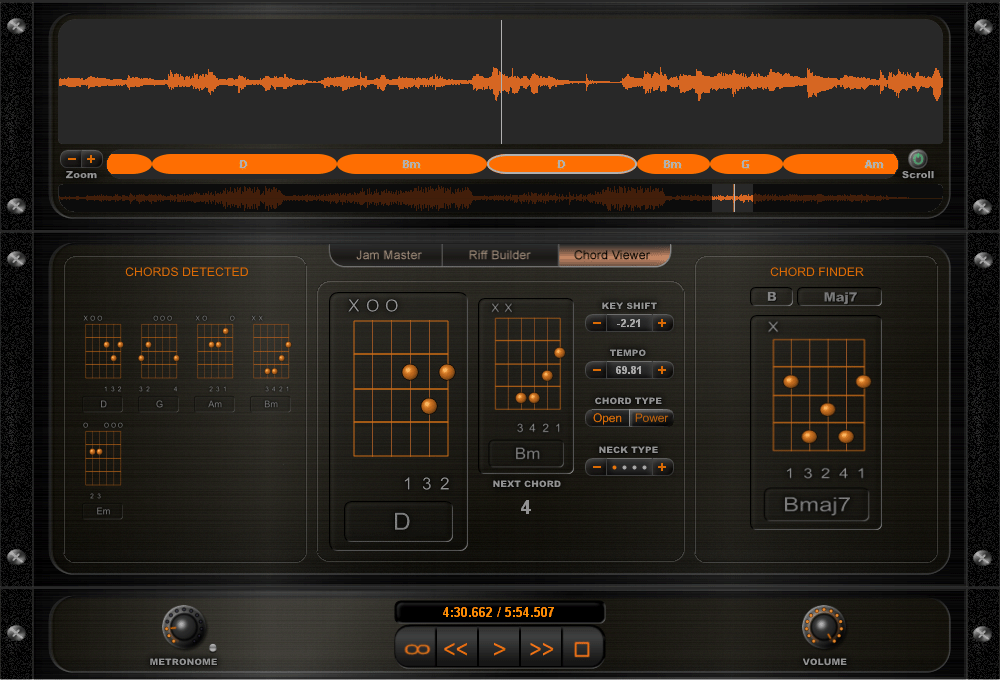Click the Volume knob
The width and height of the screenshot is (1000, 680).
(822, 628)
